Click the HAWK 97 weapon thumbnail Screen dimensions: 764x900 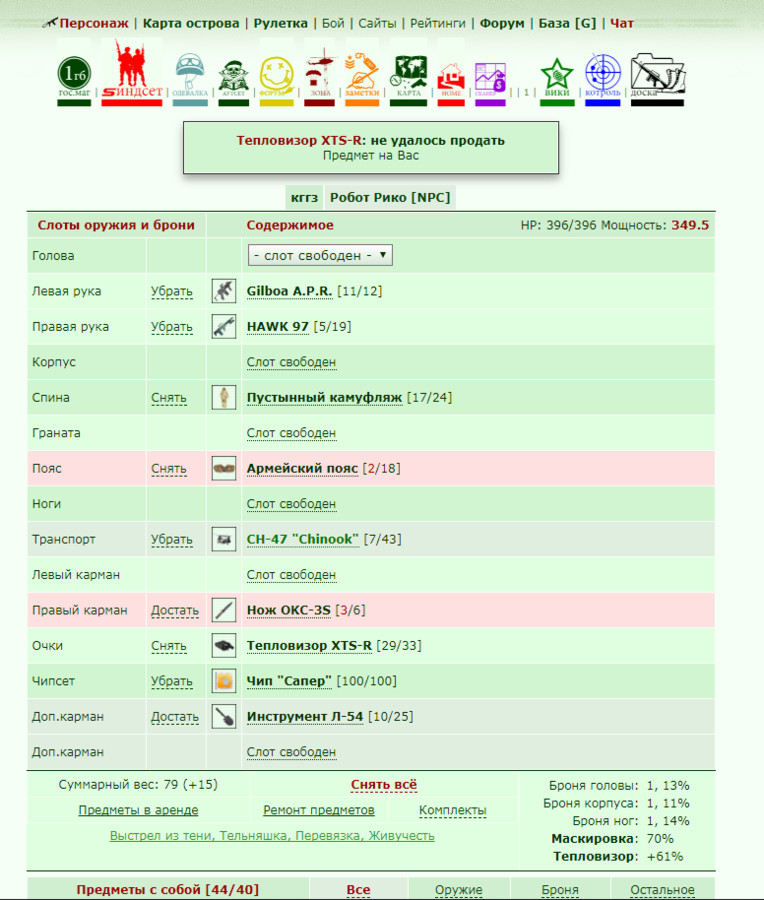pos(224,327)
